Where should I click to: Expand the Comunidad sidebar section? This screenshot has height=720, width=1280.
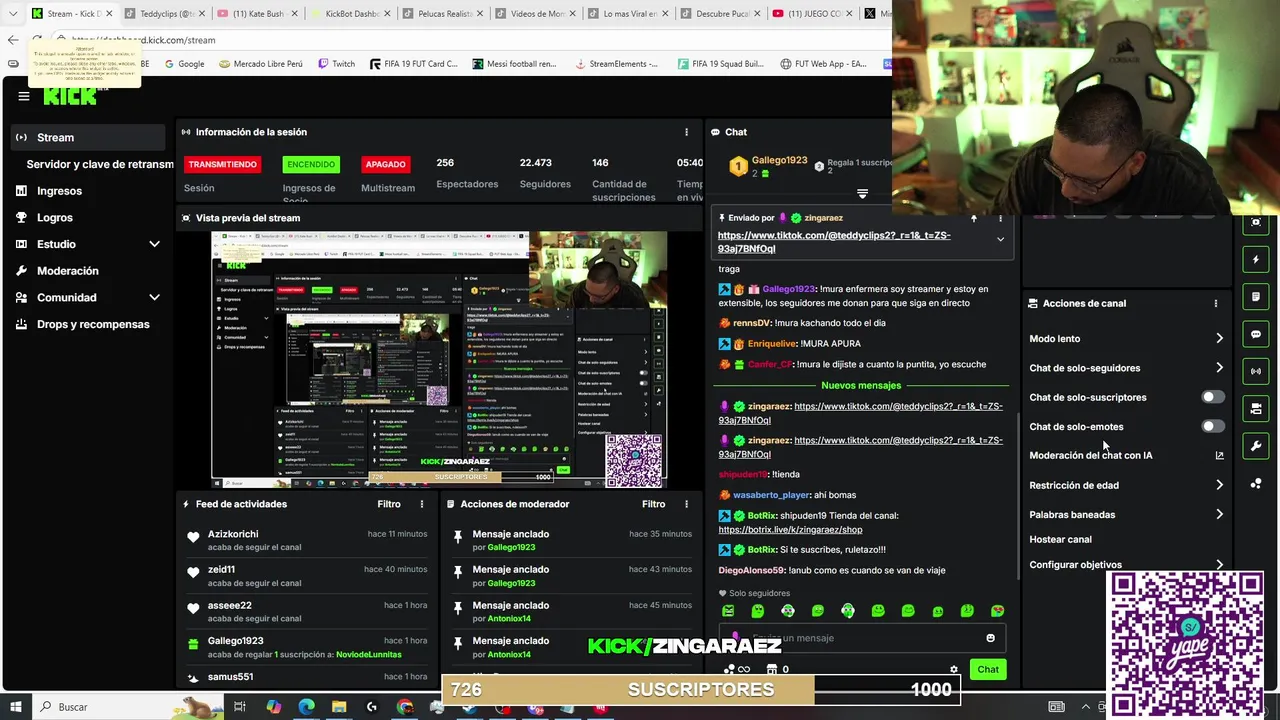coord(154,297)
